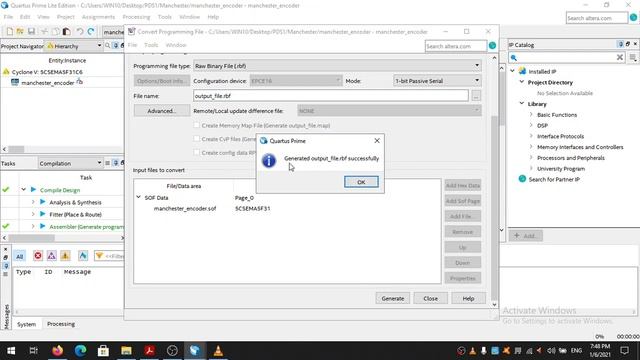Open File Explorer from the taskbar
Screen dimensions: 640x360
click(x=126, y=350)
